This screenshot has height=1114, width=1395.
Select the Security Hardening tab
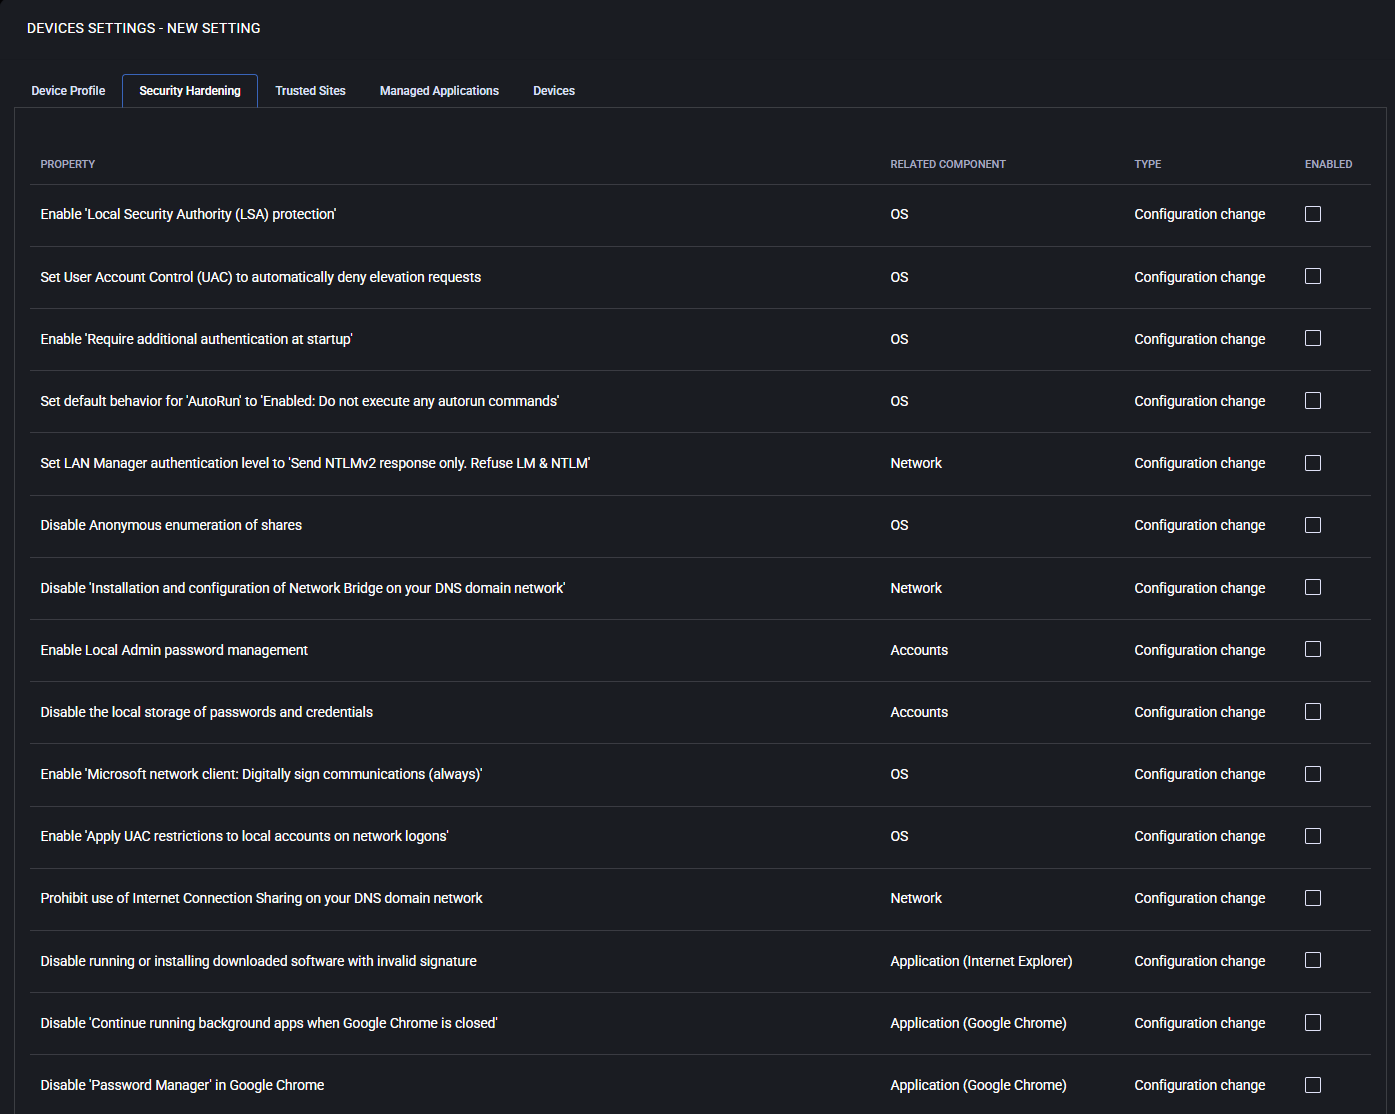pos(190,91)
